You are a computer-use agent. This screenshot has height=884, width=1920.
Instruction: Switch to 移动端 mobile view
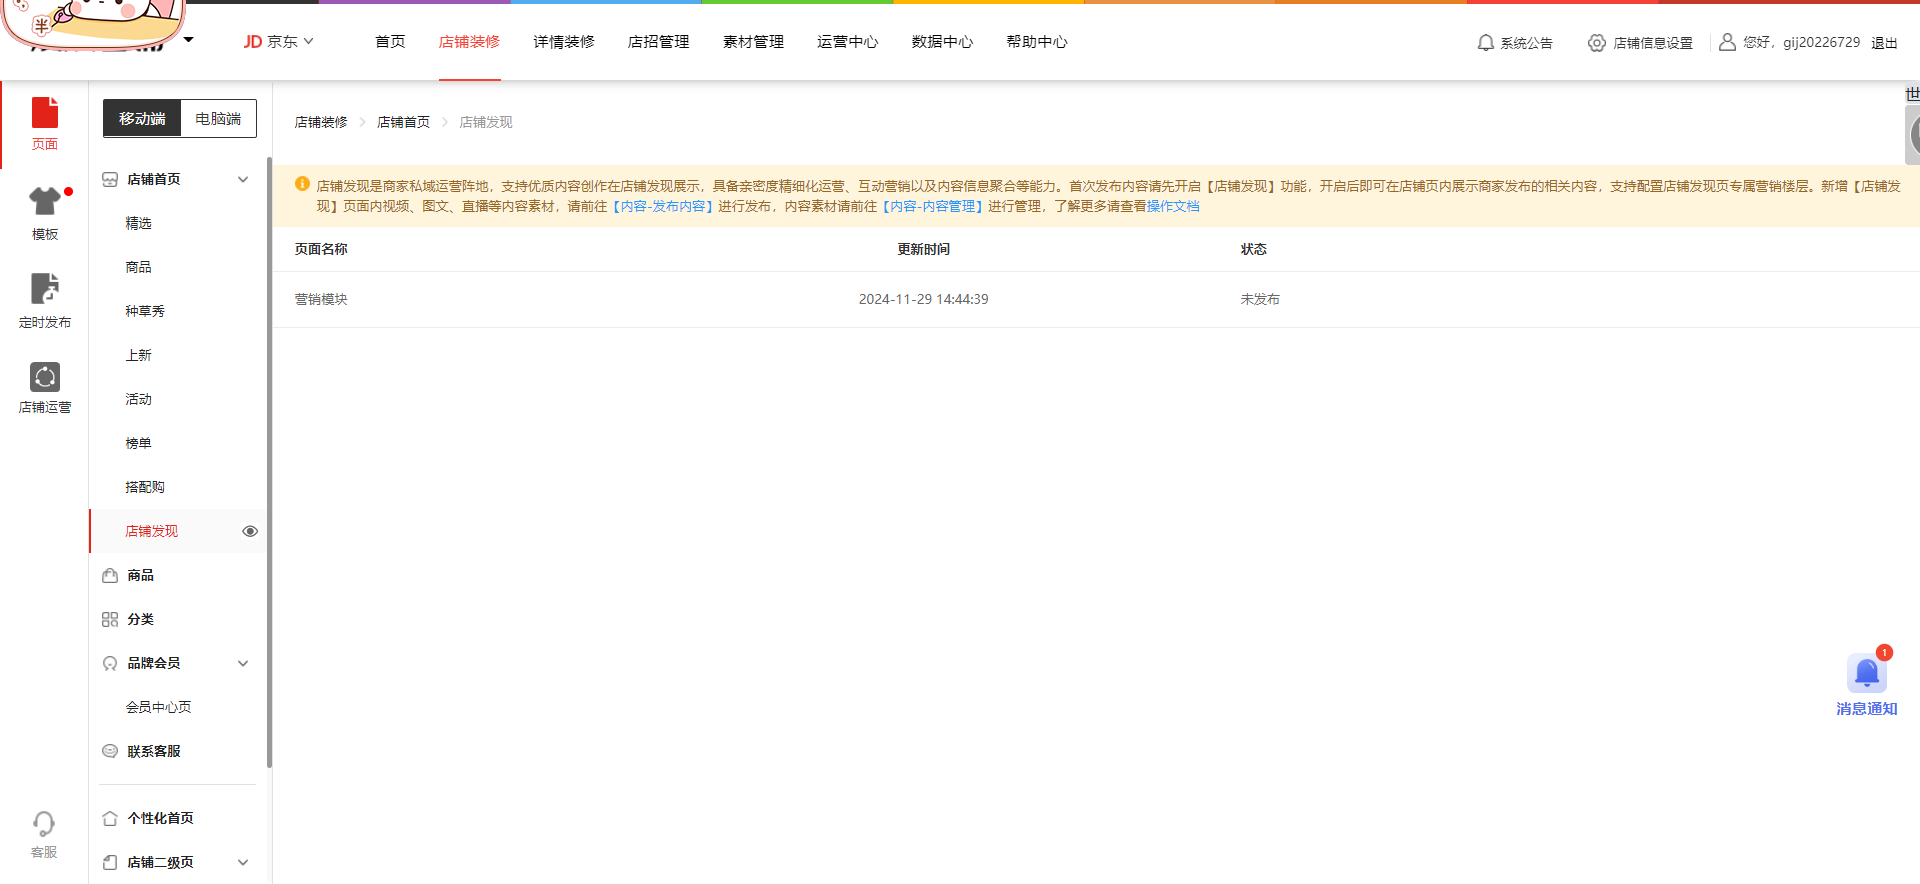click(142, 119)
